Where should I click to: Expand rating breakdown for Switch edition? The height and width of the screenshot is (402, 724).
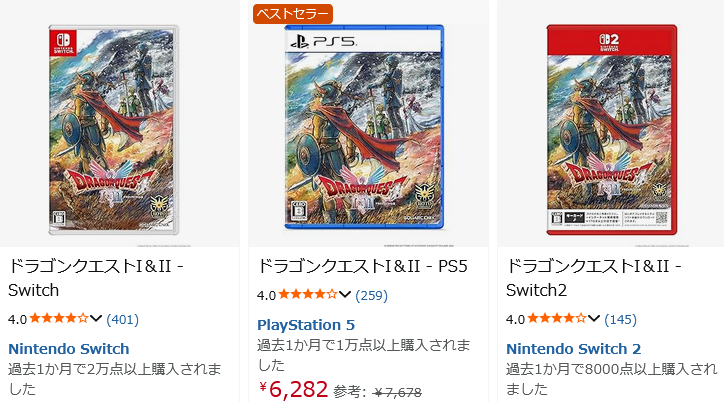coord(97,320)
